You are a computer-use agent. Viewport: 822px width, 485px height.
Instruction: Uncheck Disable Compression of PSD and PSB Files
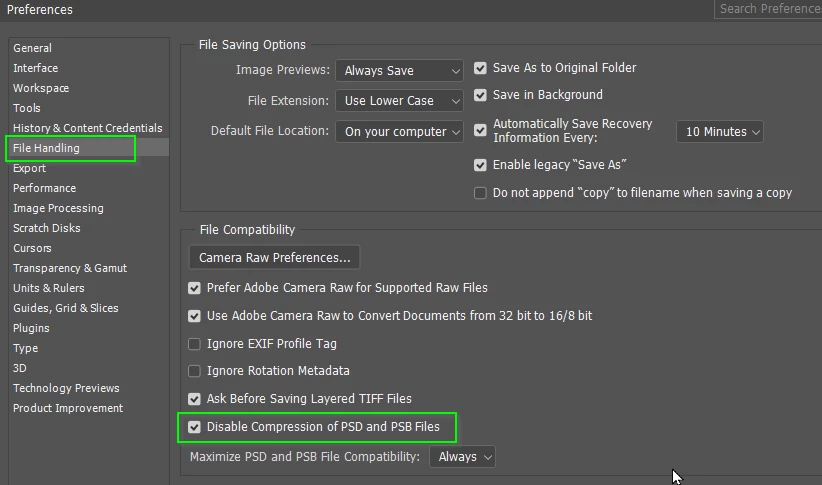(194, 427)
